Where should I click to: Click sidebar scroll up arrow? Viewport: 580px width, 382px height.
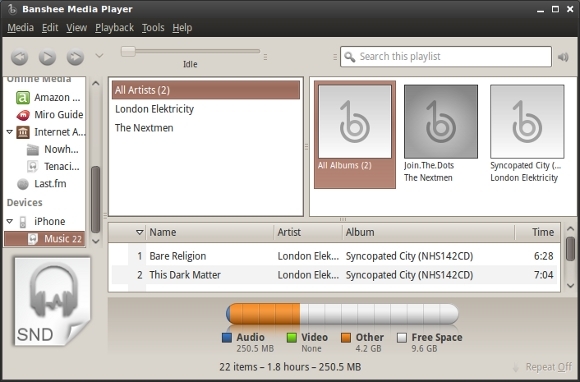[x=95, y=84]
